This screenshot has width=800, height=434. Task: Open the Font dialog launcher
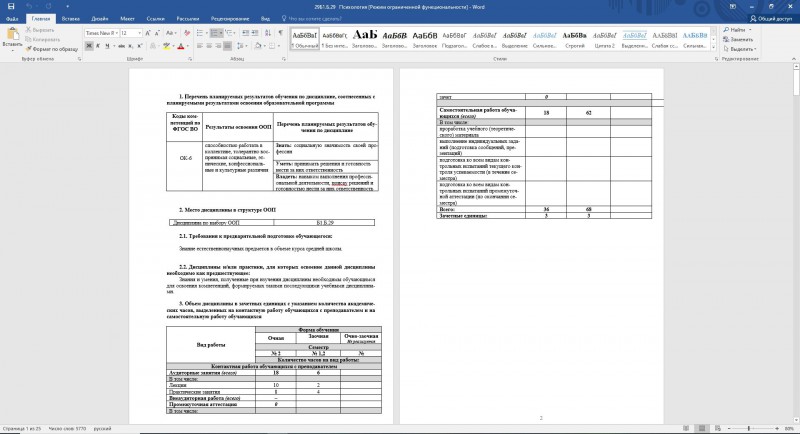pos(190,59)
